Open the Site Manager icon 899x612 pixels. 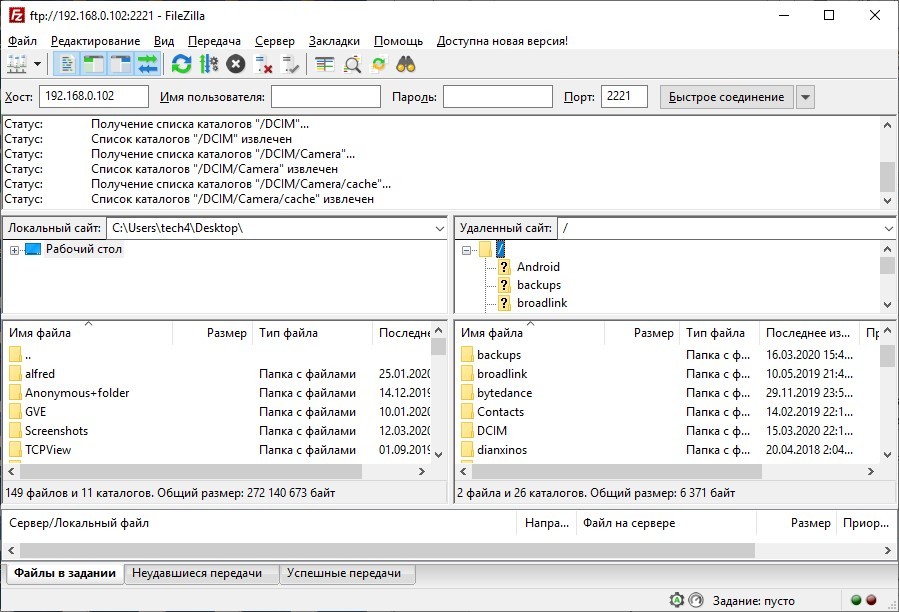[17, 64]
